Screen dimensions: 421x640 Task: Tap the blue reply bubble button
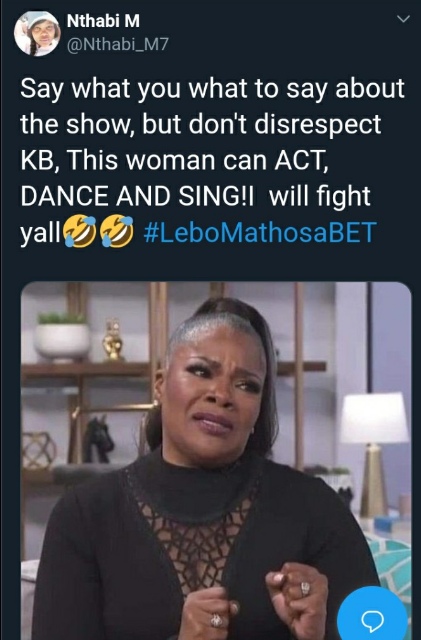(x=372, y=619)
